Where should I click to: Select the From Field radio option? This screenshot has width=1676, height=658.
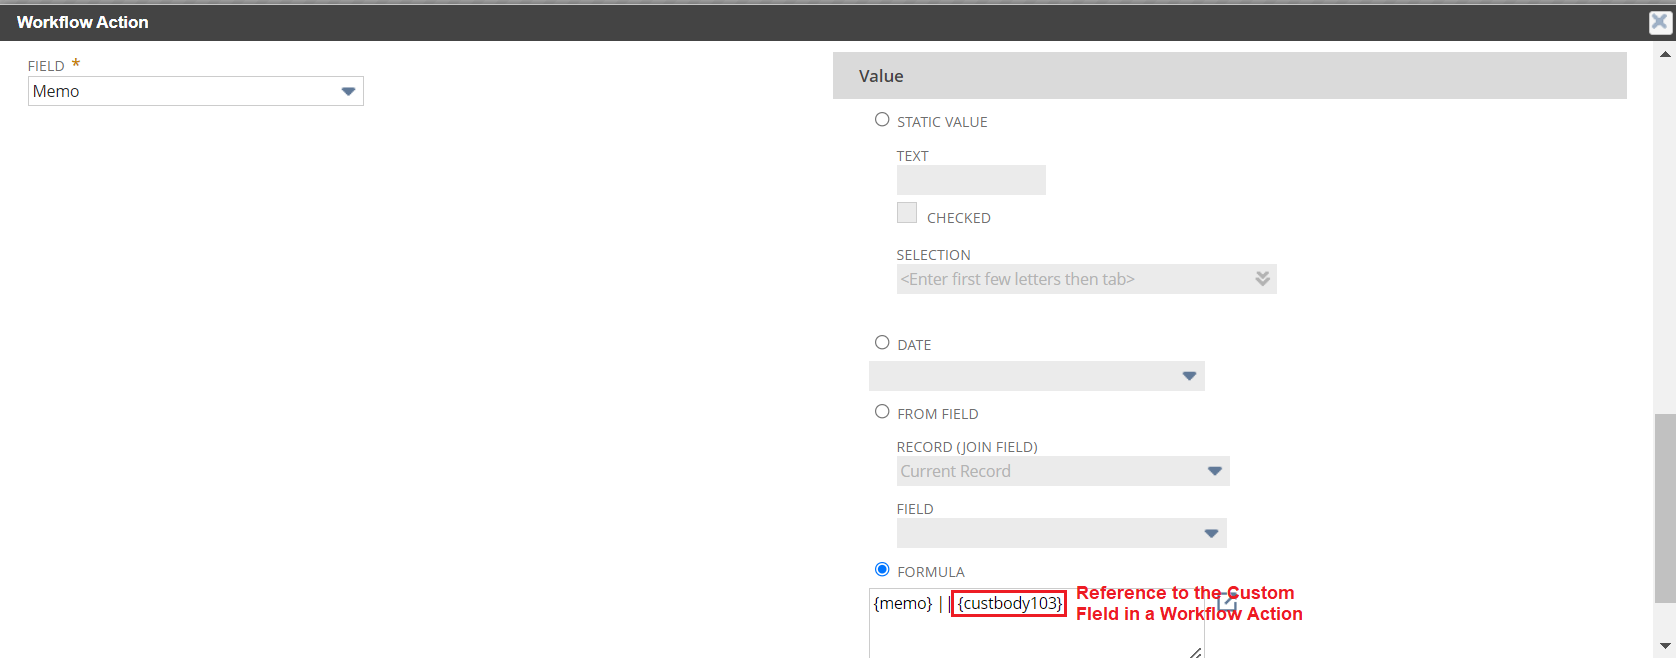tap(882, 412)
